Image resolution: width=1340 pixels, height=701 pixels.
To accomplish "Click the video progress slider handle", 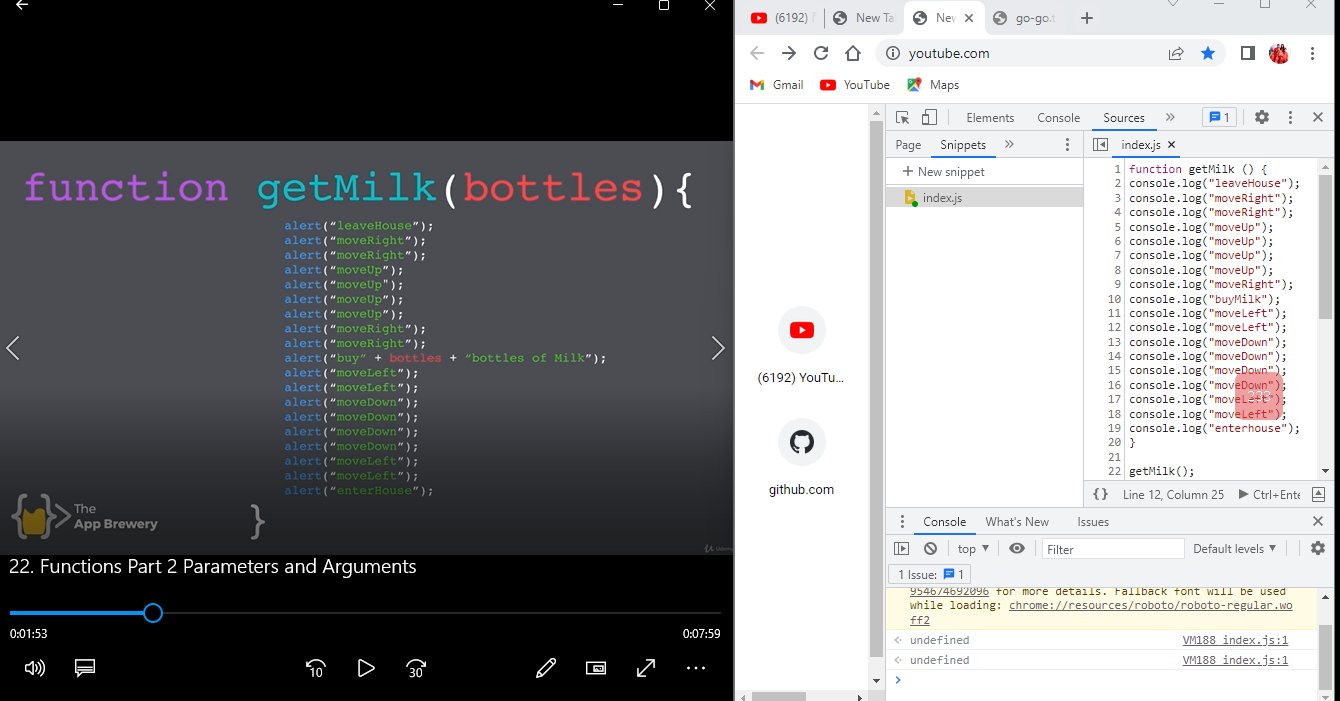I will click(x=153, y=613).
